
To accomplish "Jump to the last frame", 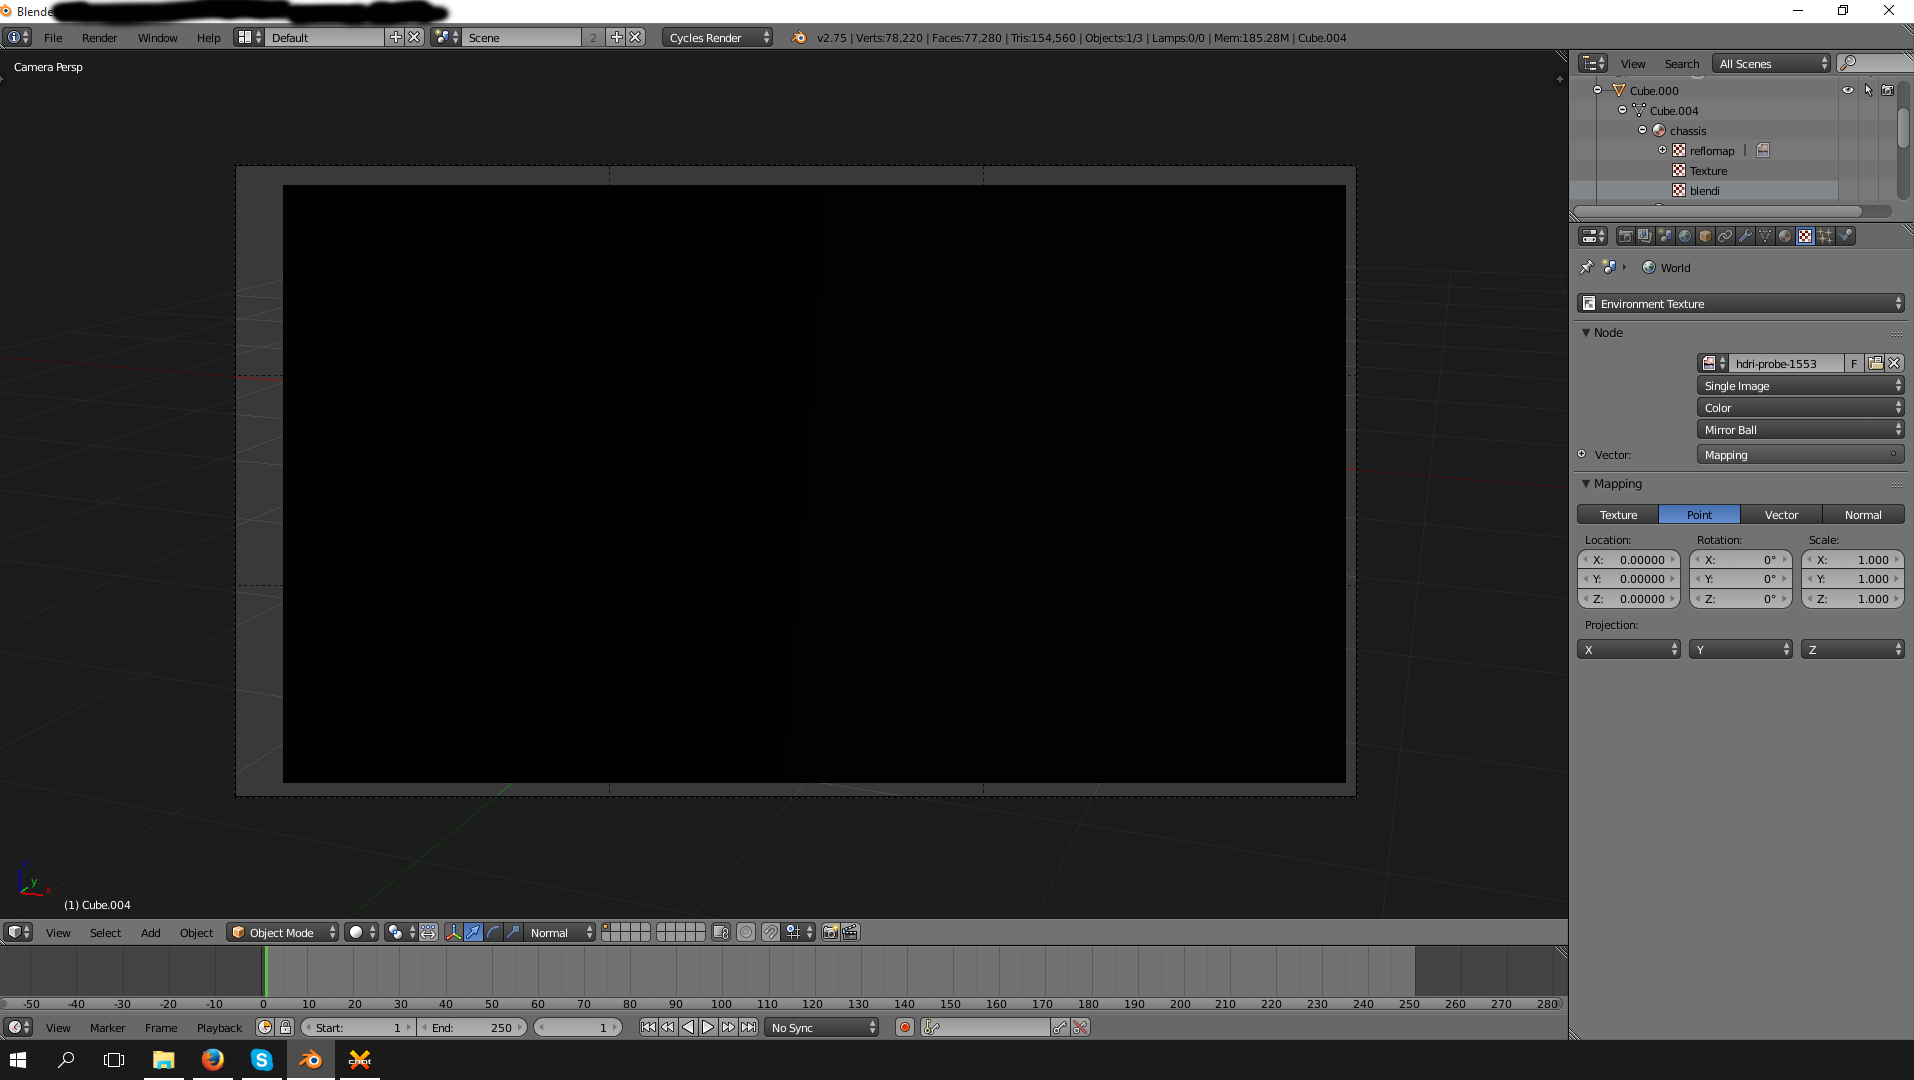I will coord(748,1027).
